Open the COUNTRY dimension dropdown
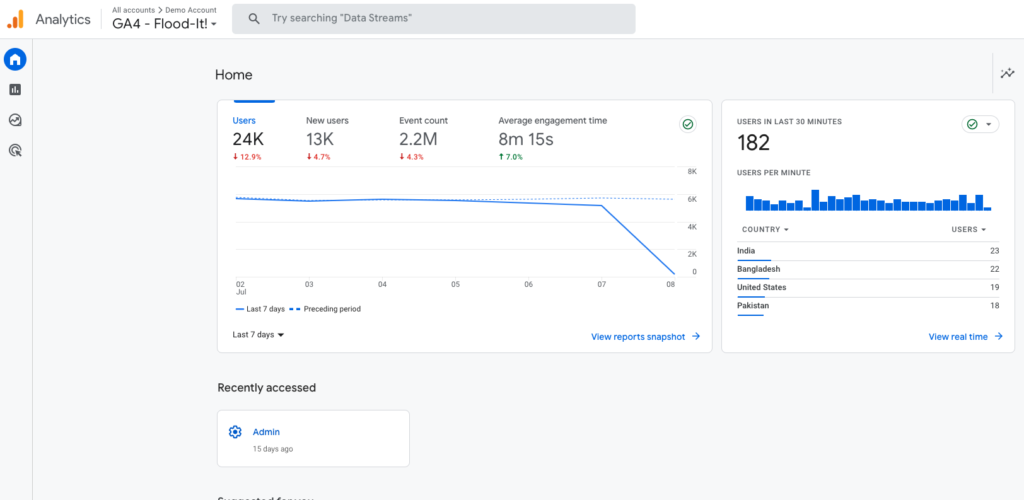 pyautogui.click(x=765, y=230)
